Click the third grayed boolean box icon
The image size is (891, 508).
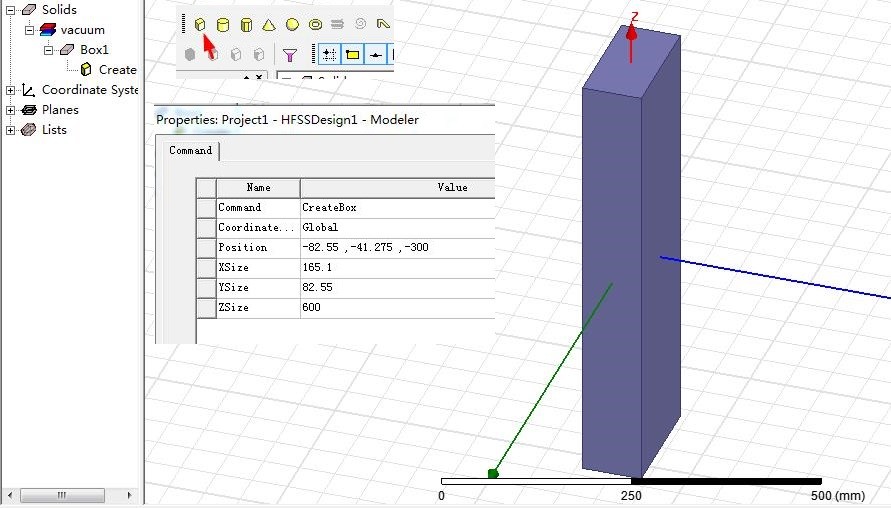coord(236,55)
